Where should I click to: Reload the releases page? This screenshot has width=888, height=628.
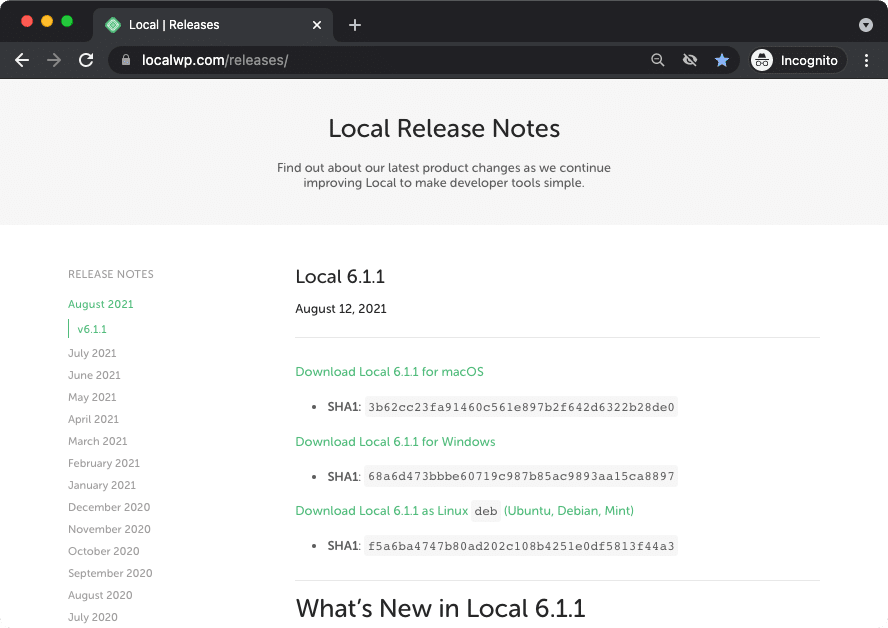(x=86, y=60)
